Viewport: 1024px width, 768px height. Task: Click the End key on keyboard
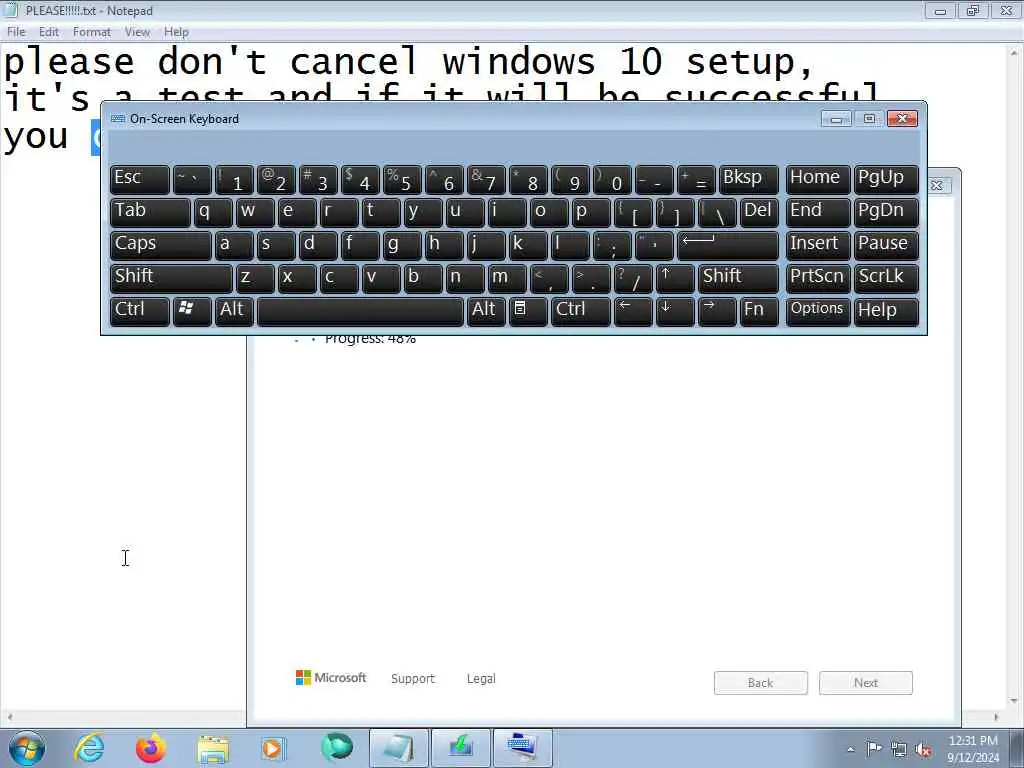[817, 212]
